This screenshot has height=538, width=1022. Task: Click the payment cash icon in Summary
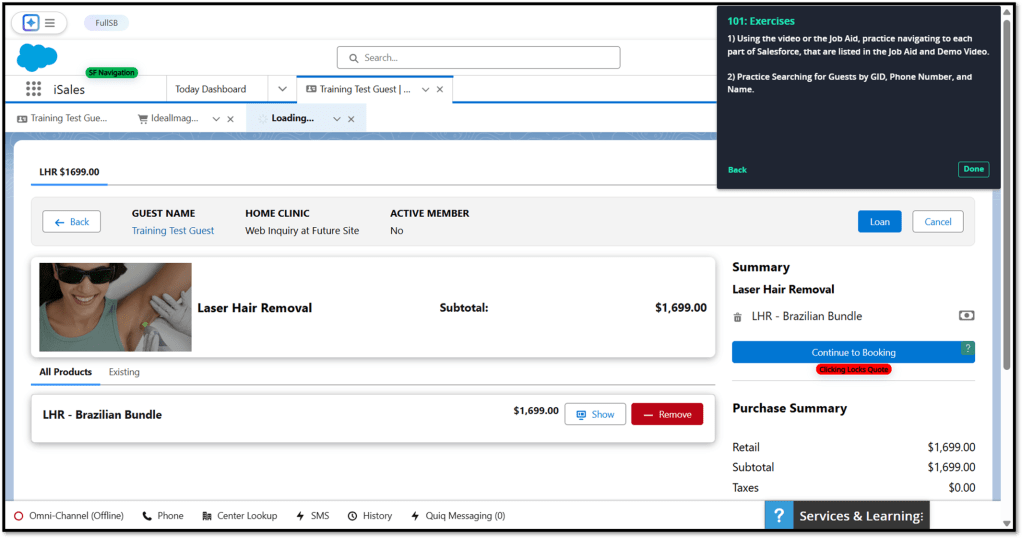pos(966,316)
